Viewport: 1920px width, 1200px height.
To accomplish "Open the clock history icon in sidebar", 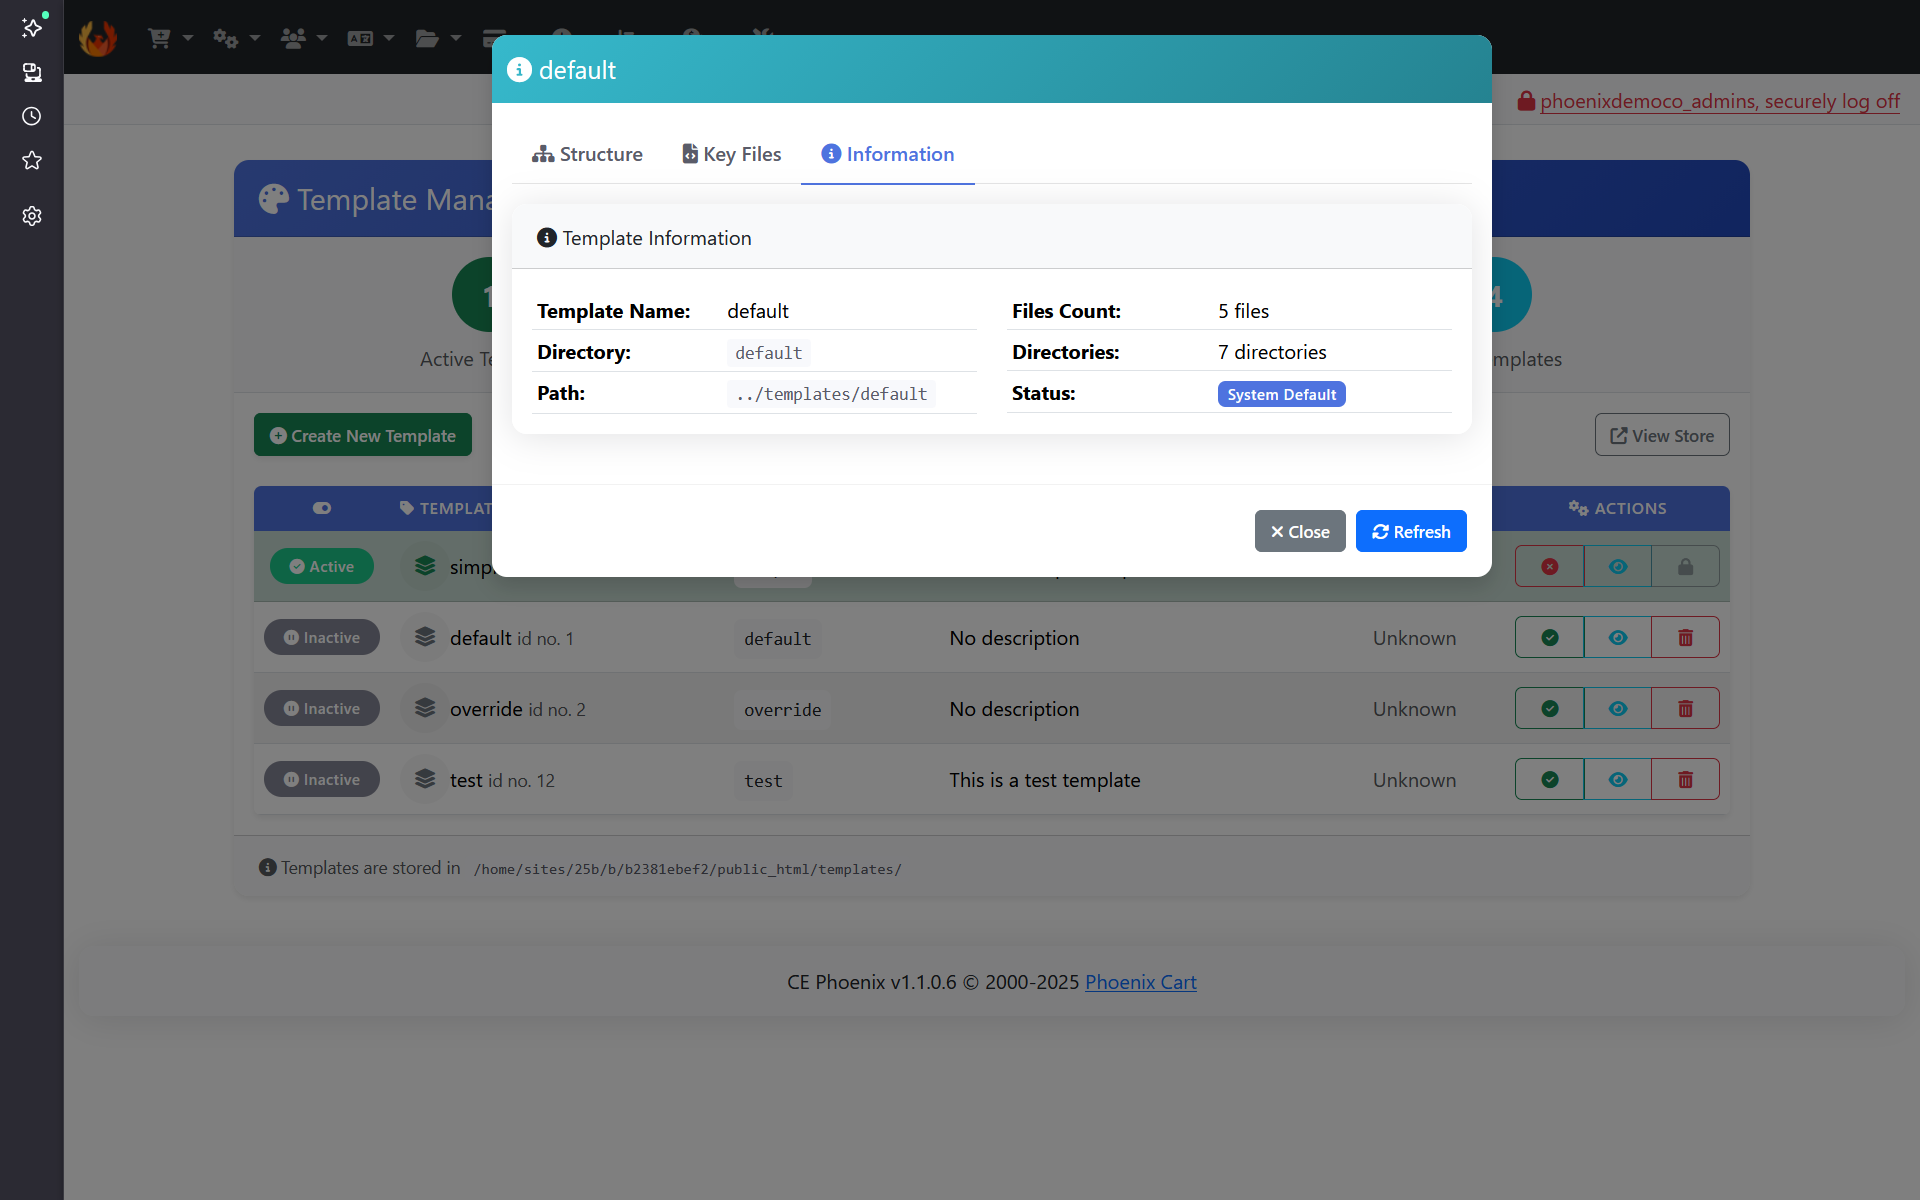I will [32, 116].
